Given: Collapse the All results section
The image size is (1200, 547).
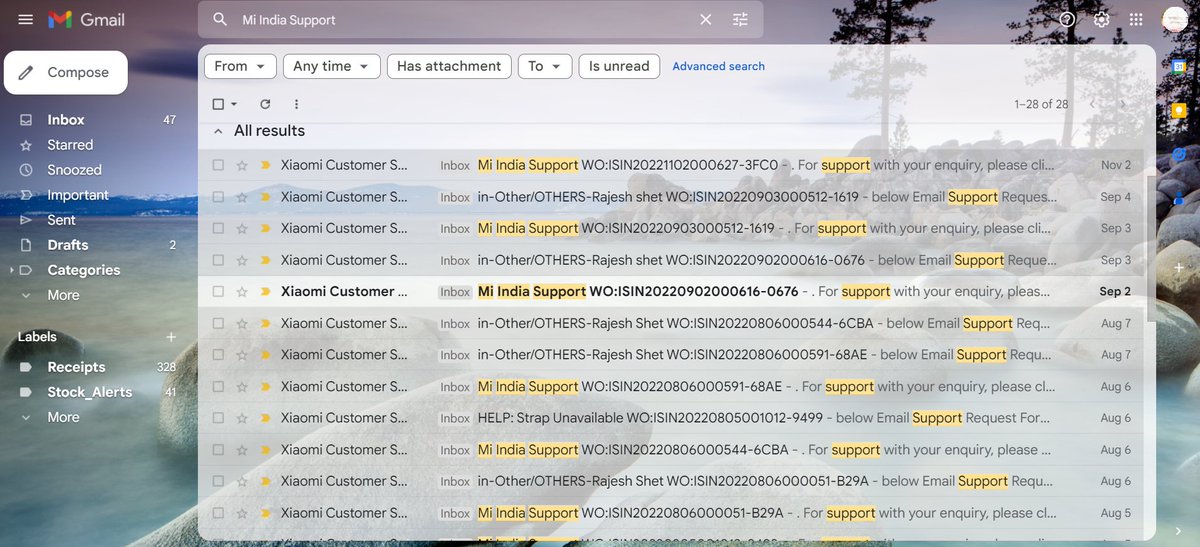Looking at the screenshot, I should (217, 131).
